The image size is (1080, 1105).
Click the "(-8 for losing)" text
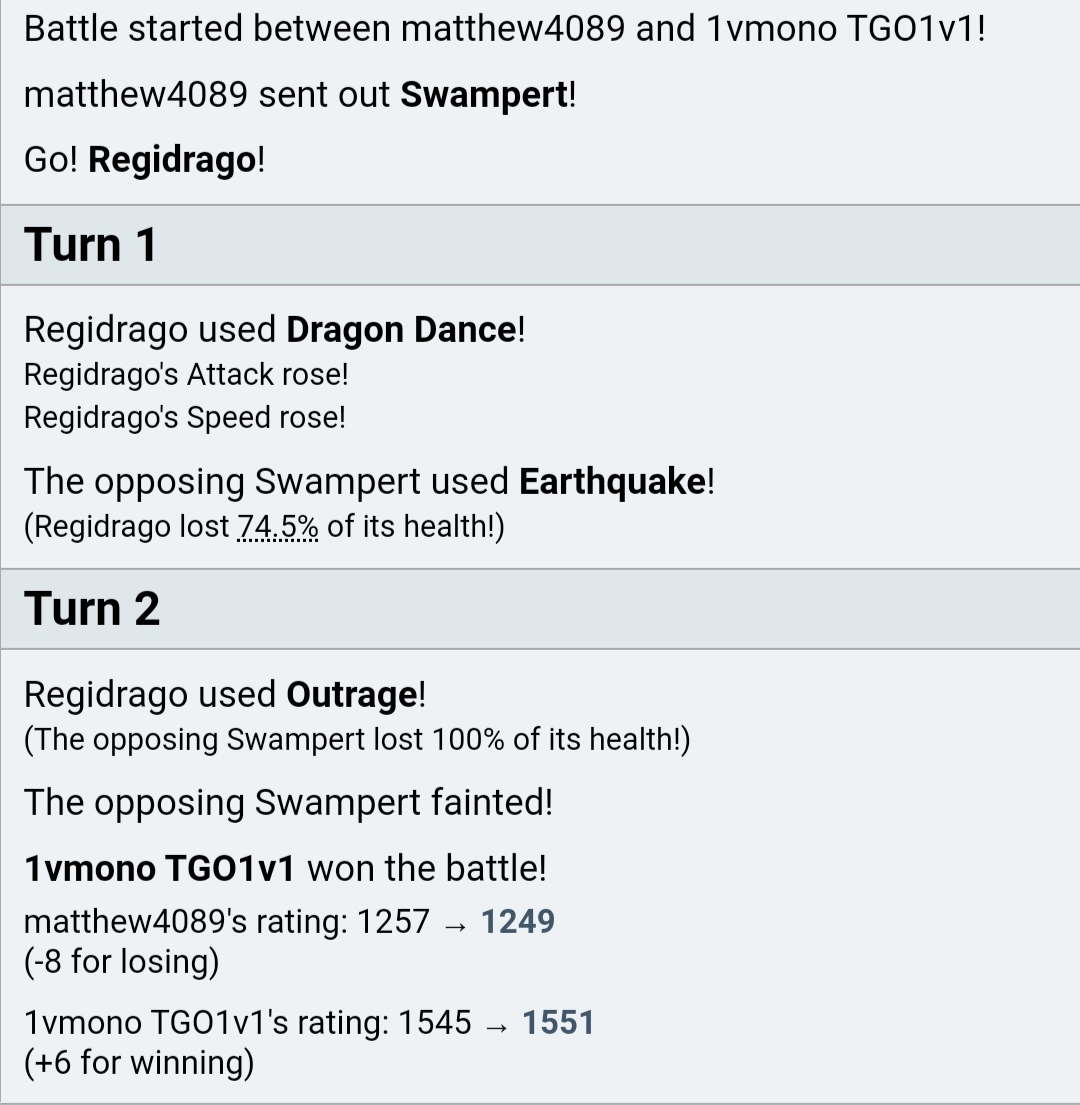(x=121, y=962)
